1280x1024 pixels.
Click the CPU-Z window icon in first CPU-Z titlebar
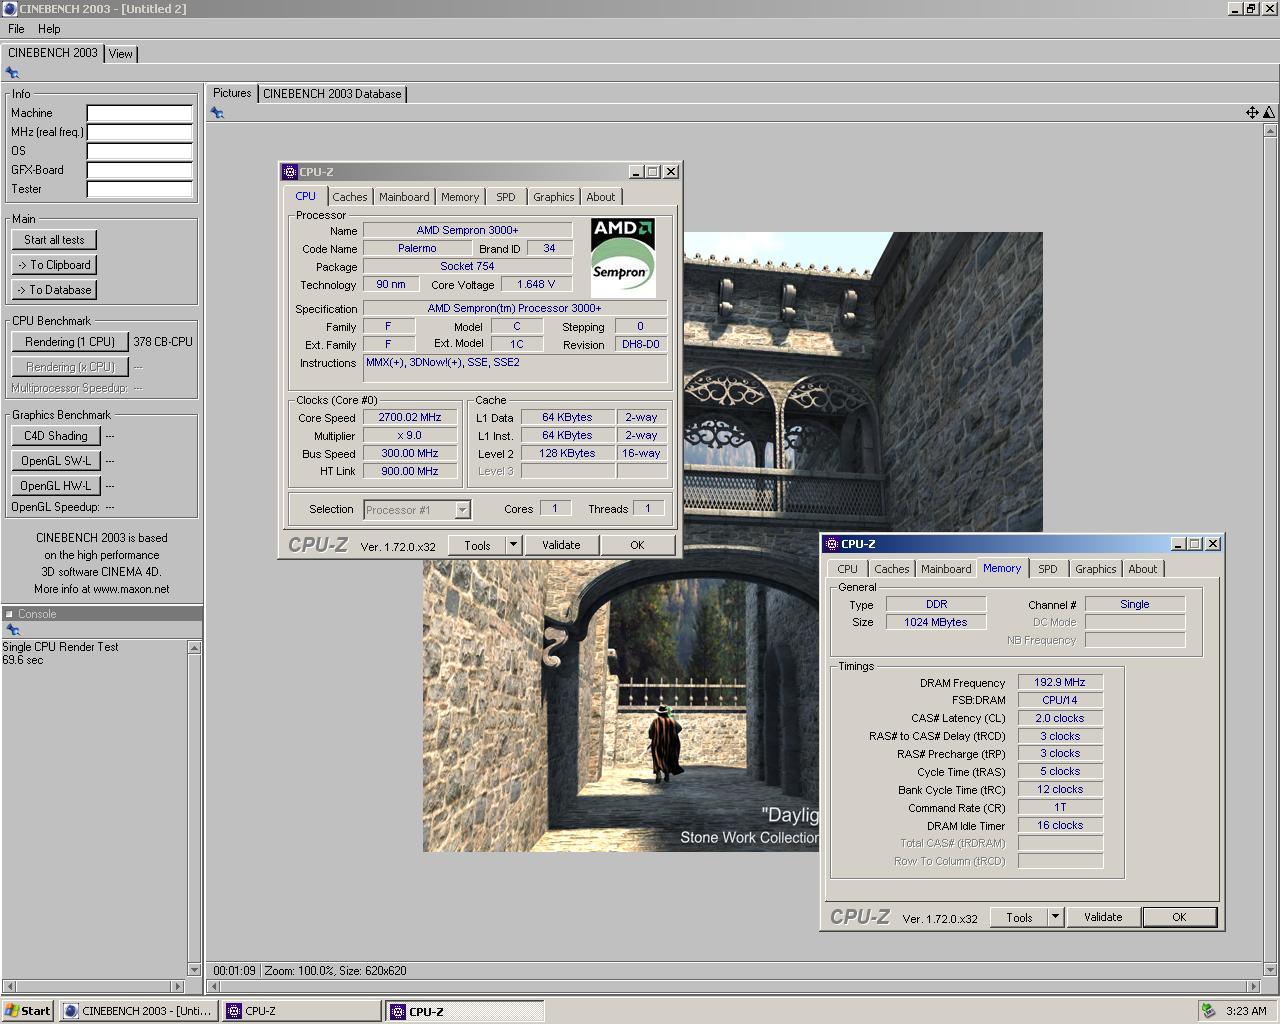[290, 172]
